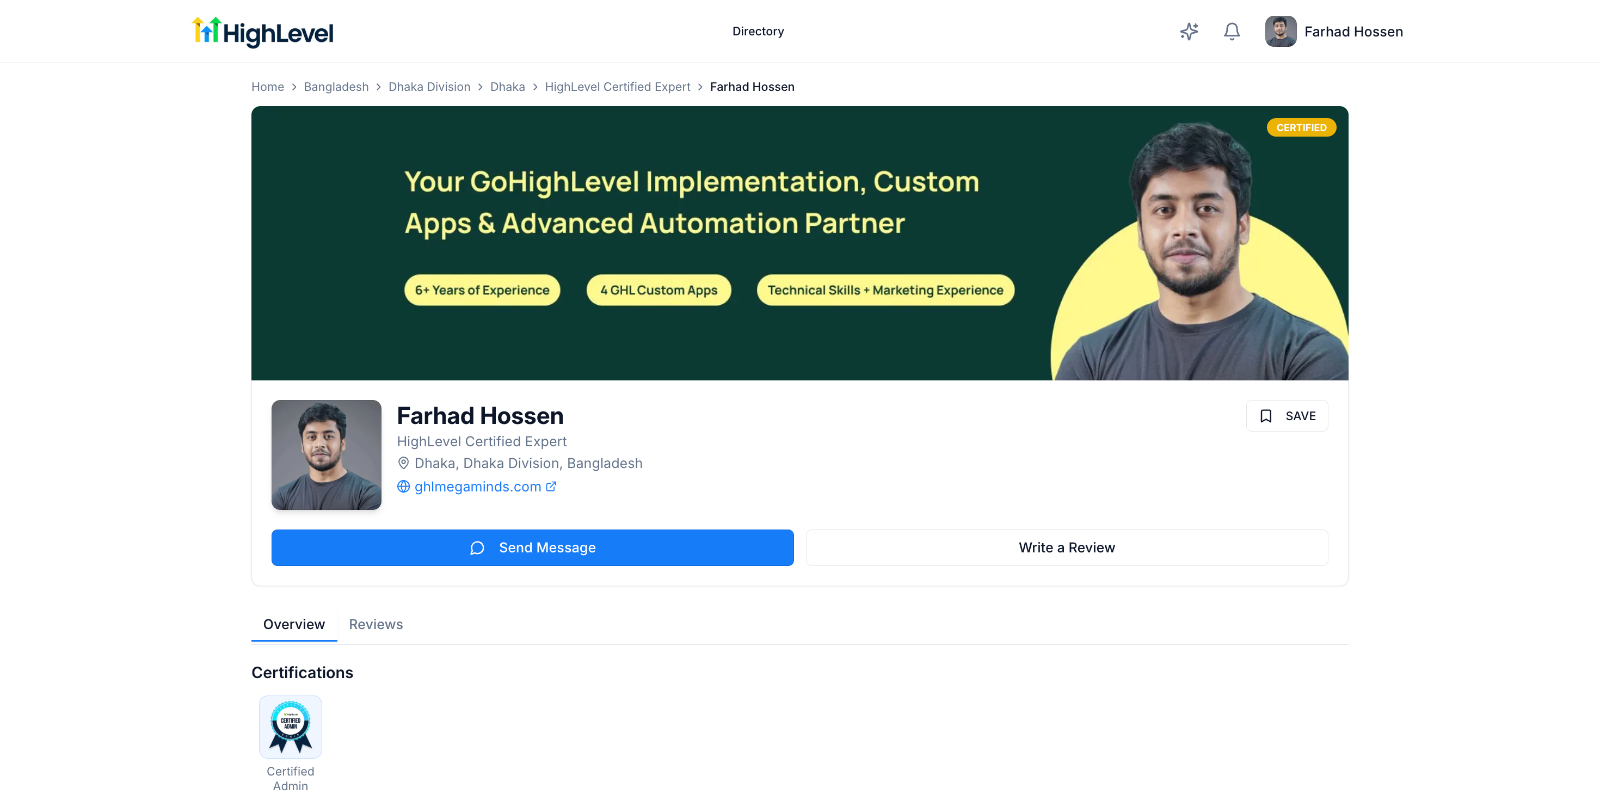Click the banner headline about GoHighLevel Implementation

pyautogui.click(x=692, y=203)
